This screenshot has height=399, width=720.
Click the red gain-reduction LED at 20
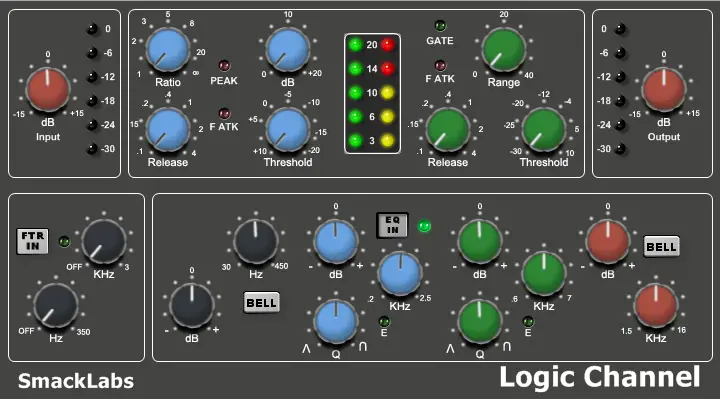click(x=388, y=45)
